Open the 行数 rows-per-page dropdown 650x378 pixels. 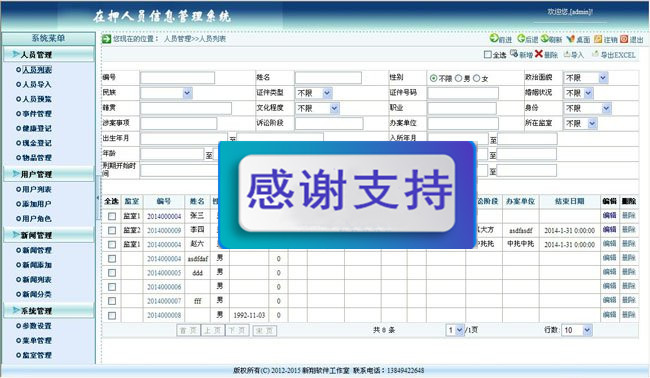(577, 330)
